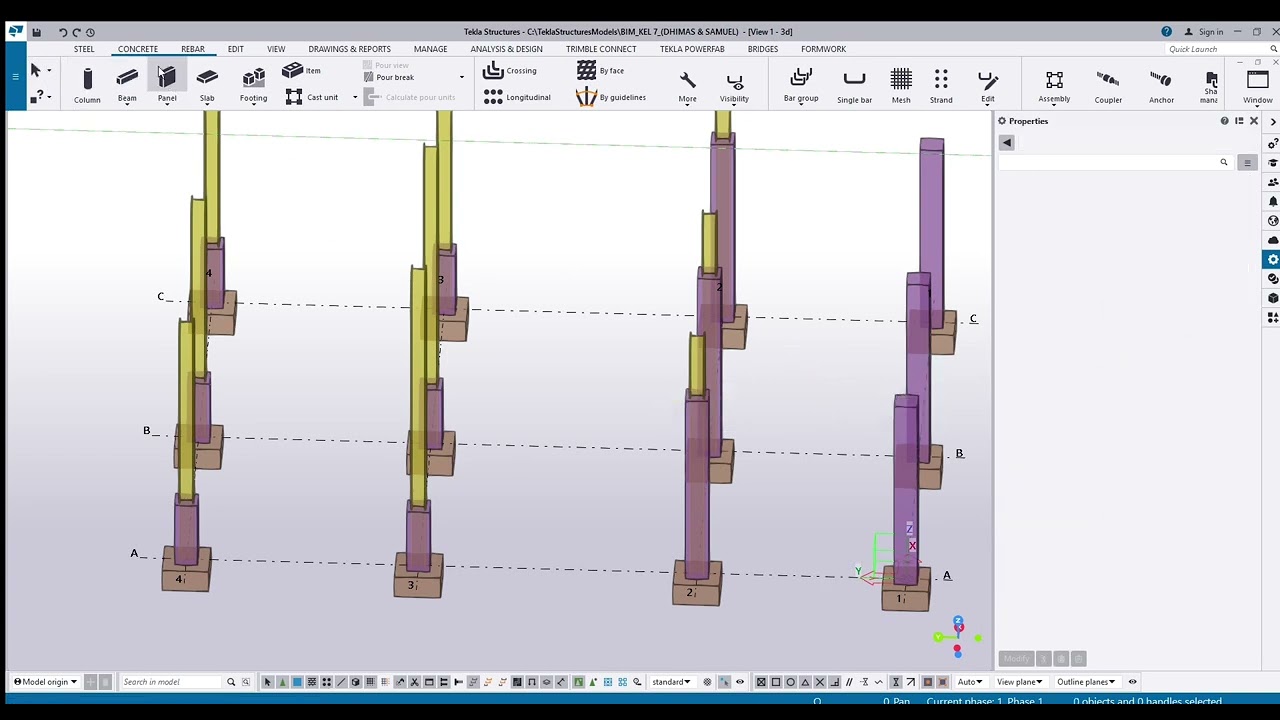Screen dimensions: 1280x720
Task: Click the Undo button
Action: (x=62, y=32)
